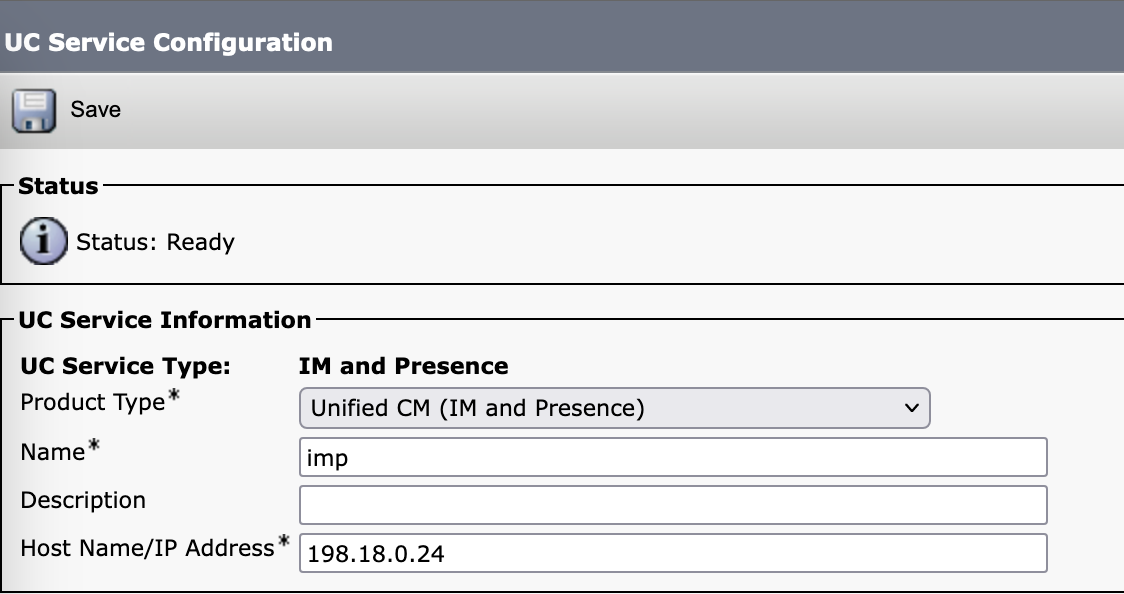Screen dimensions: 1124x594
Task: Click the Product Type field label
Action: [92, 402]
